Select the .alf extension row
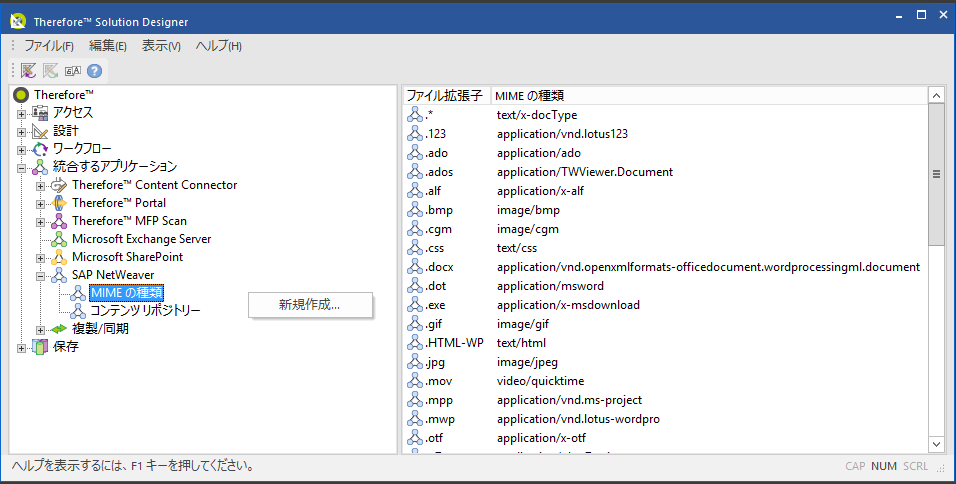Viewport: 956px width, 484px height. pyautogui.click(x=433, y=191)
